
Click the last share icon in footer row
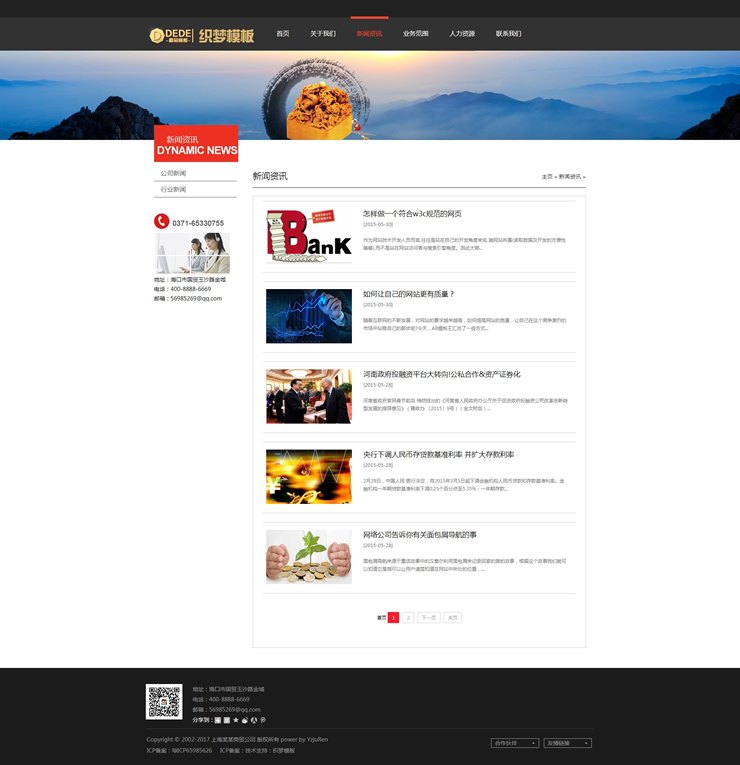point(263,720)
